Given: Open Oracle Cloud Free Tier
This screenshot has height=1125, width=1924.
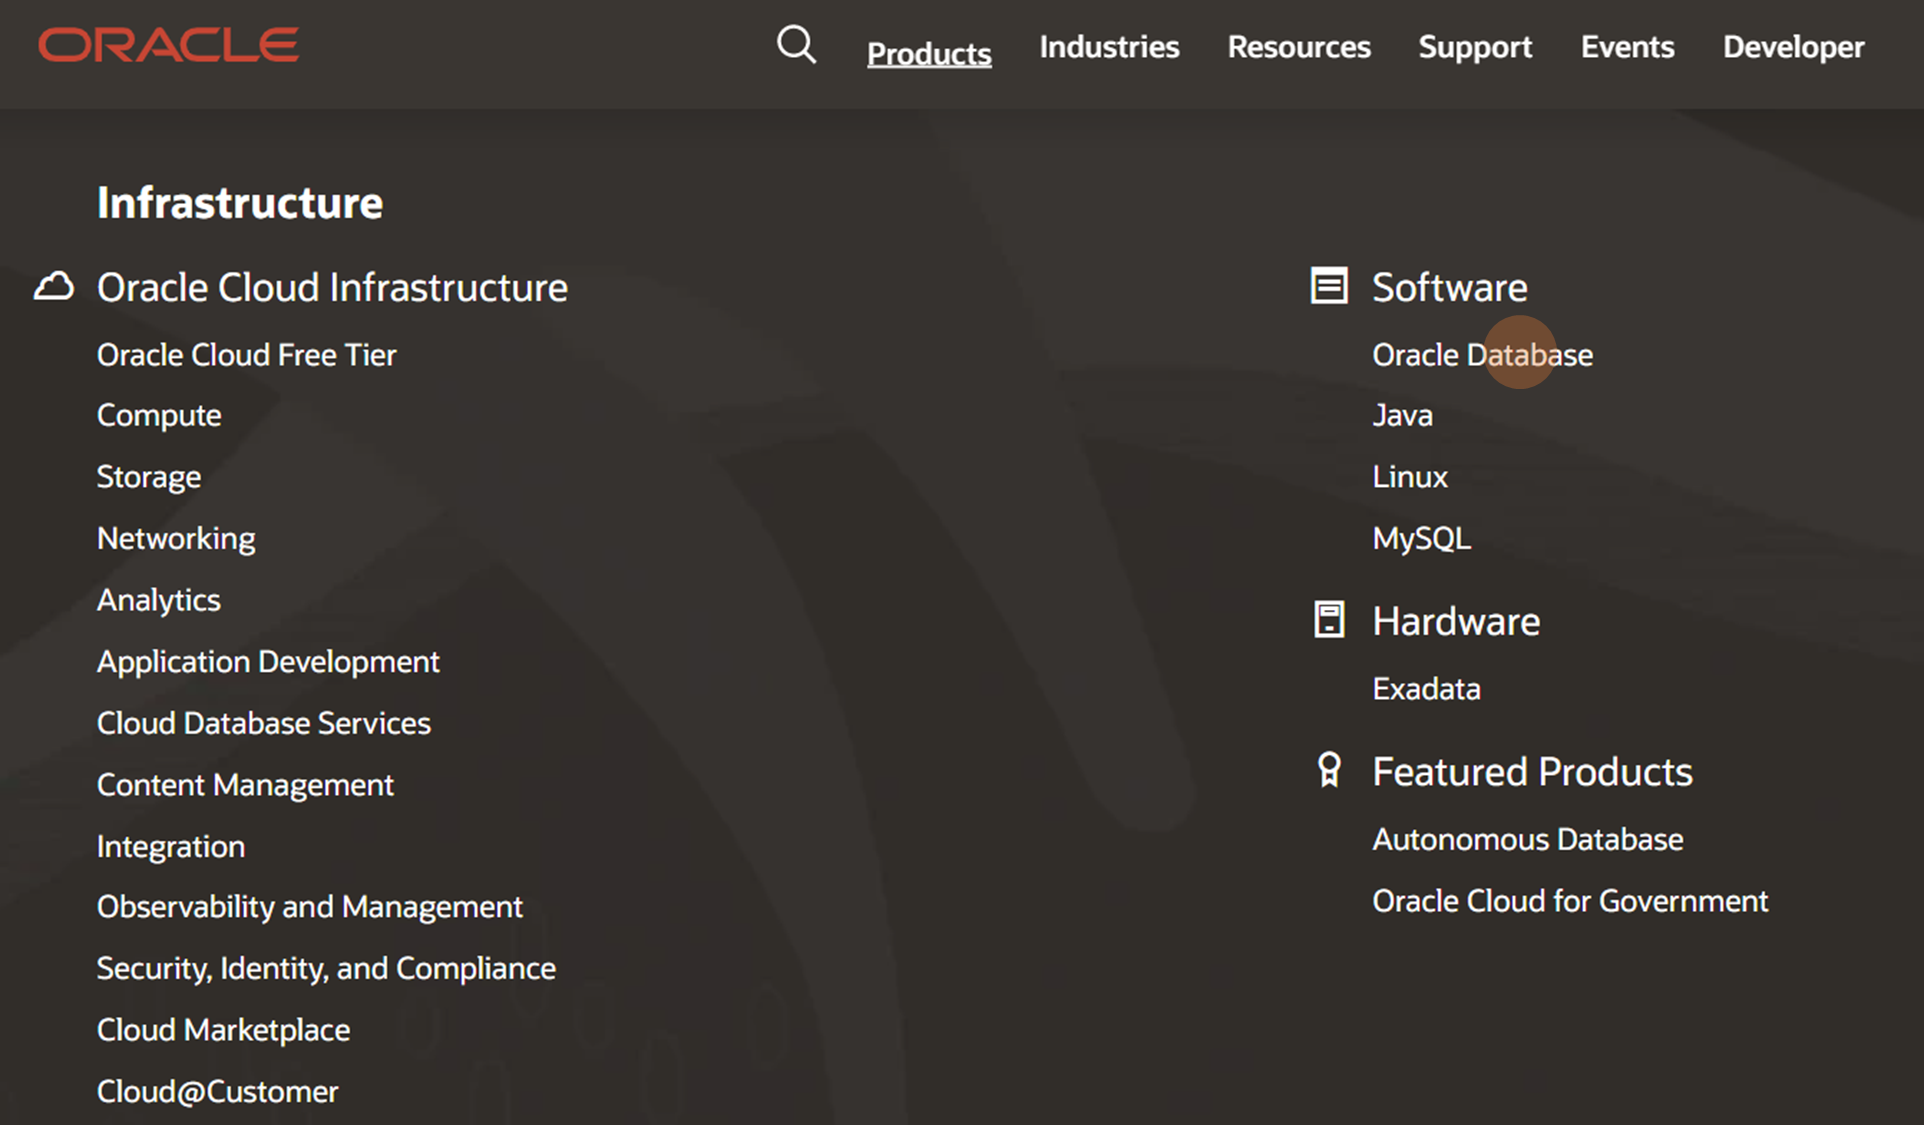Looking at the screenshot, I should [246, 355].
